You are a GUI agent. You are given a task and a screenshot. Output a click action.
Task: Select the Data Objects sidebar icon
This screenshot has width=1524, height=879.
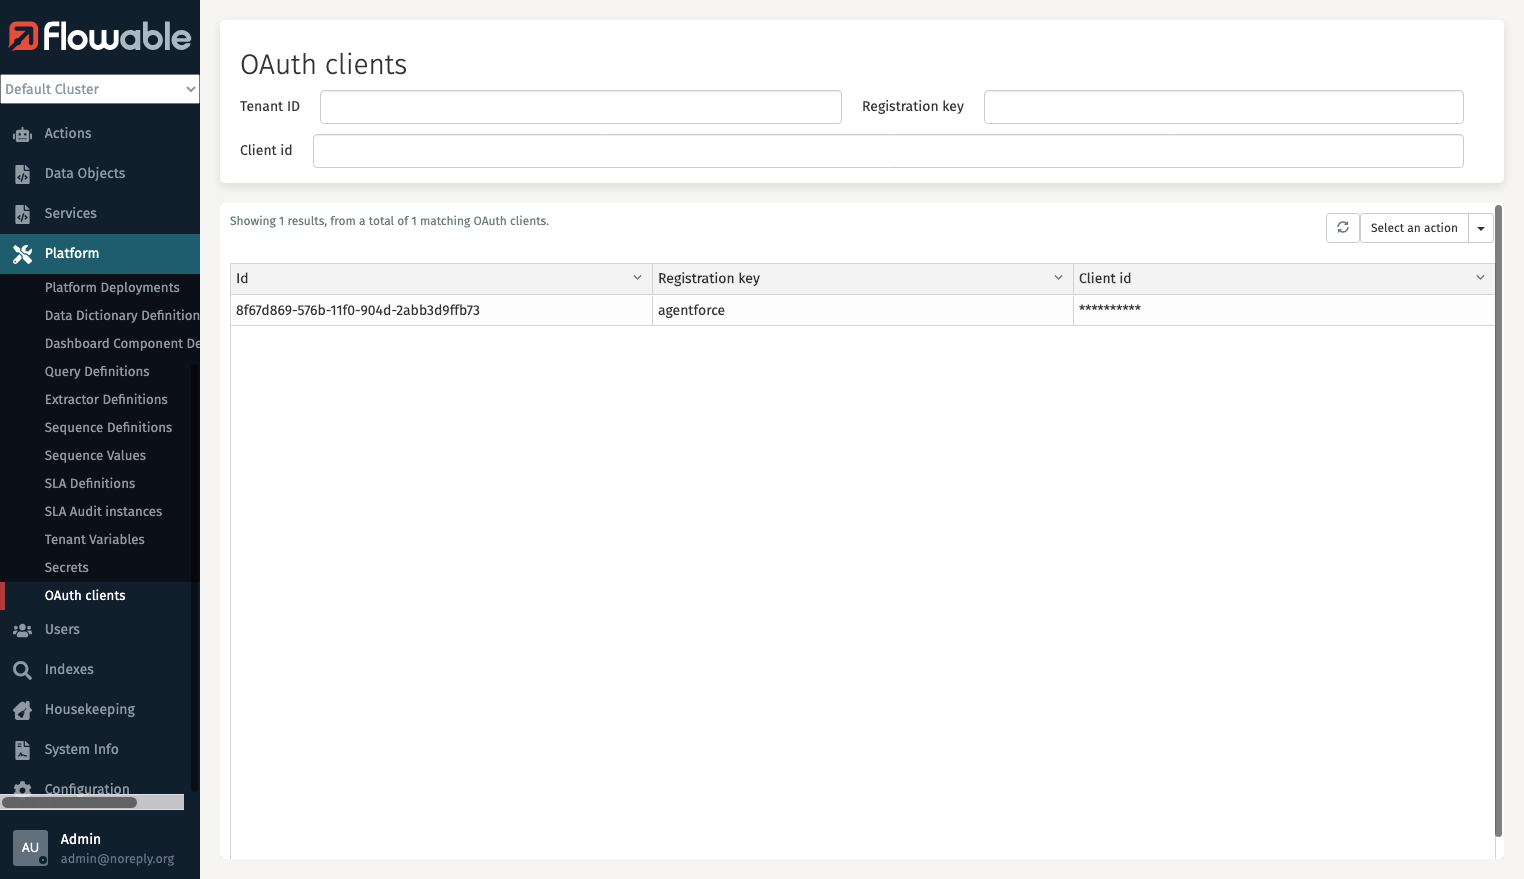click(23, 173)
